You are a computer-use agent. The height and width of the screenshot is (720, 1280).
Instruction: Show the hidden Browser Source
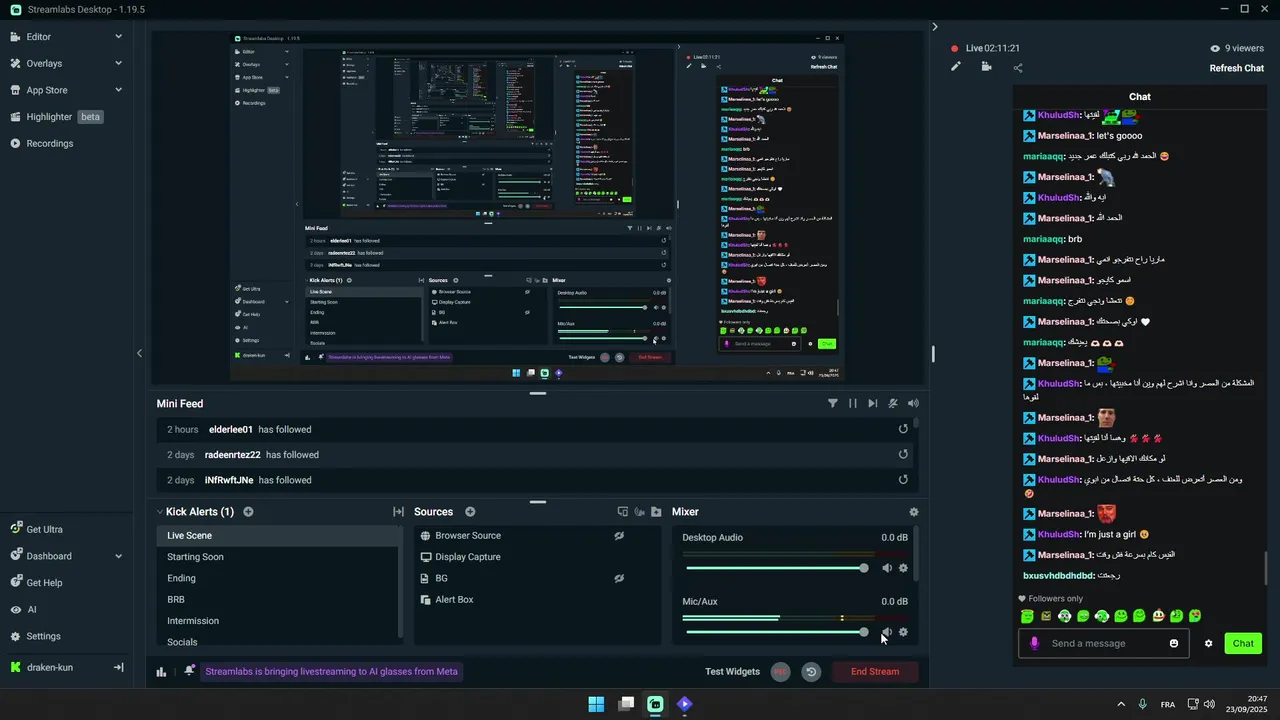619,536
